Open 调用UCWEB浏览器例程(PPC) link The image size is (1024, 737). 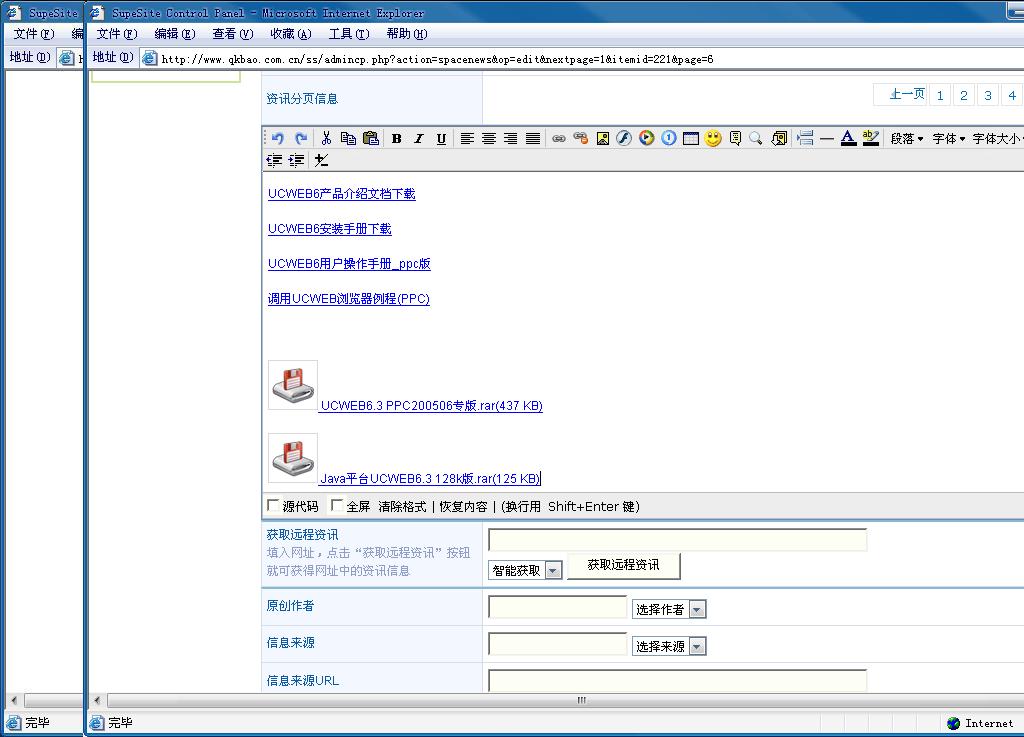[x=349, y=299]
